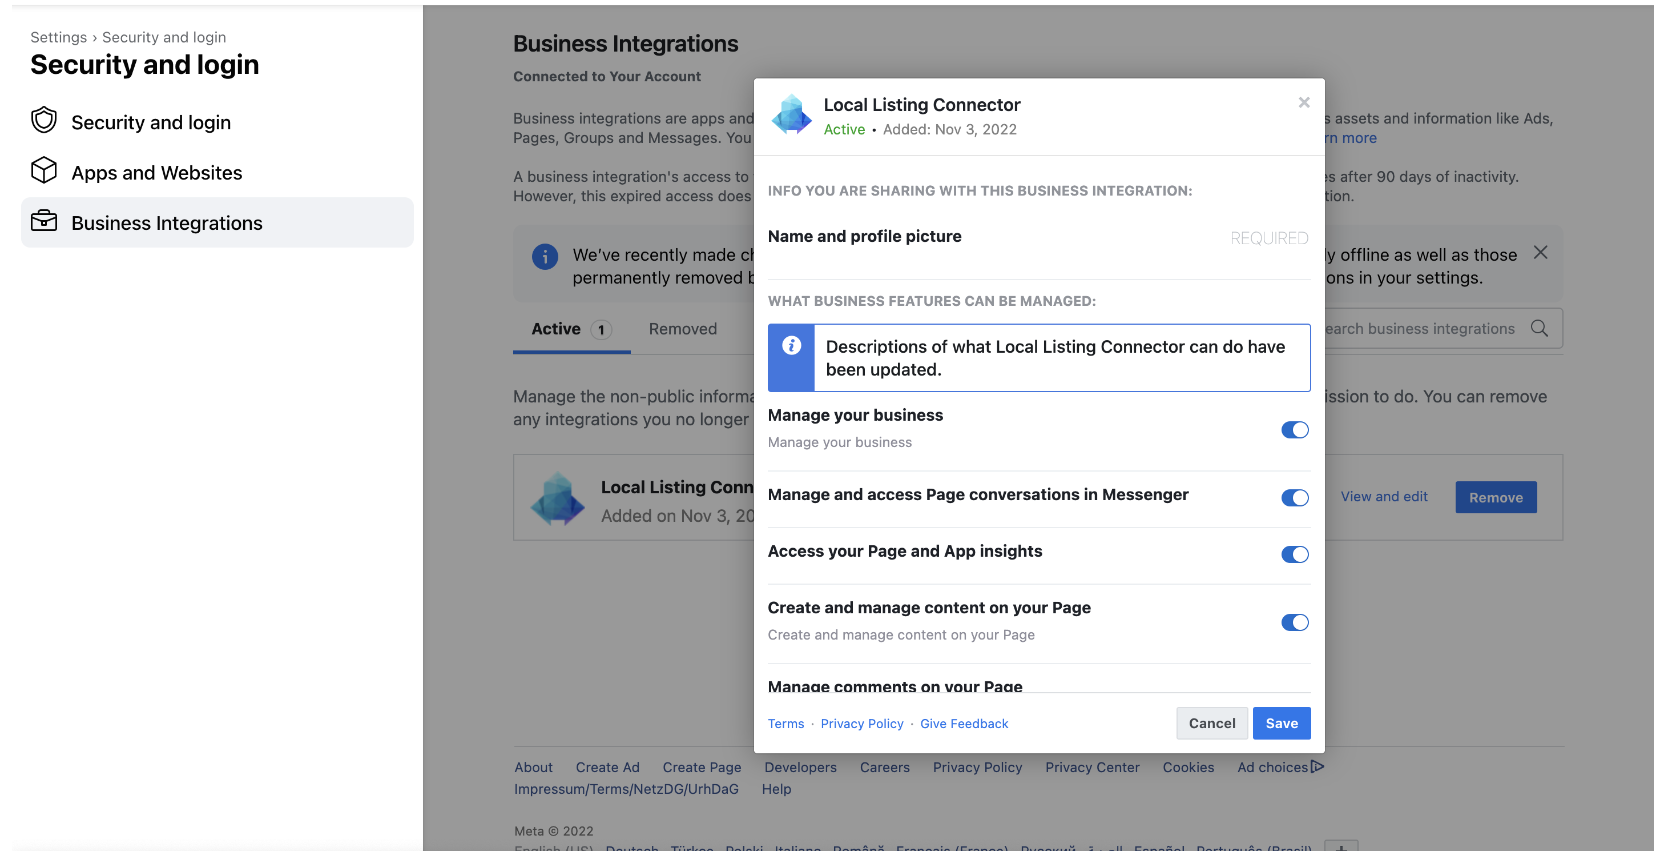Screen dimensions: 1654x852
Task: Switch off Create and manage content on your Page
Action: 1295,623
